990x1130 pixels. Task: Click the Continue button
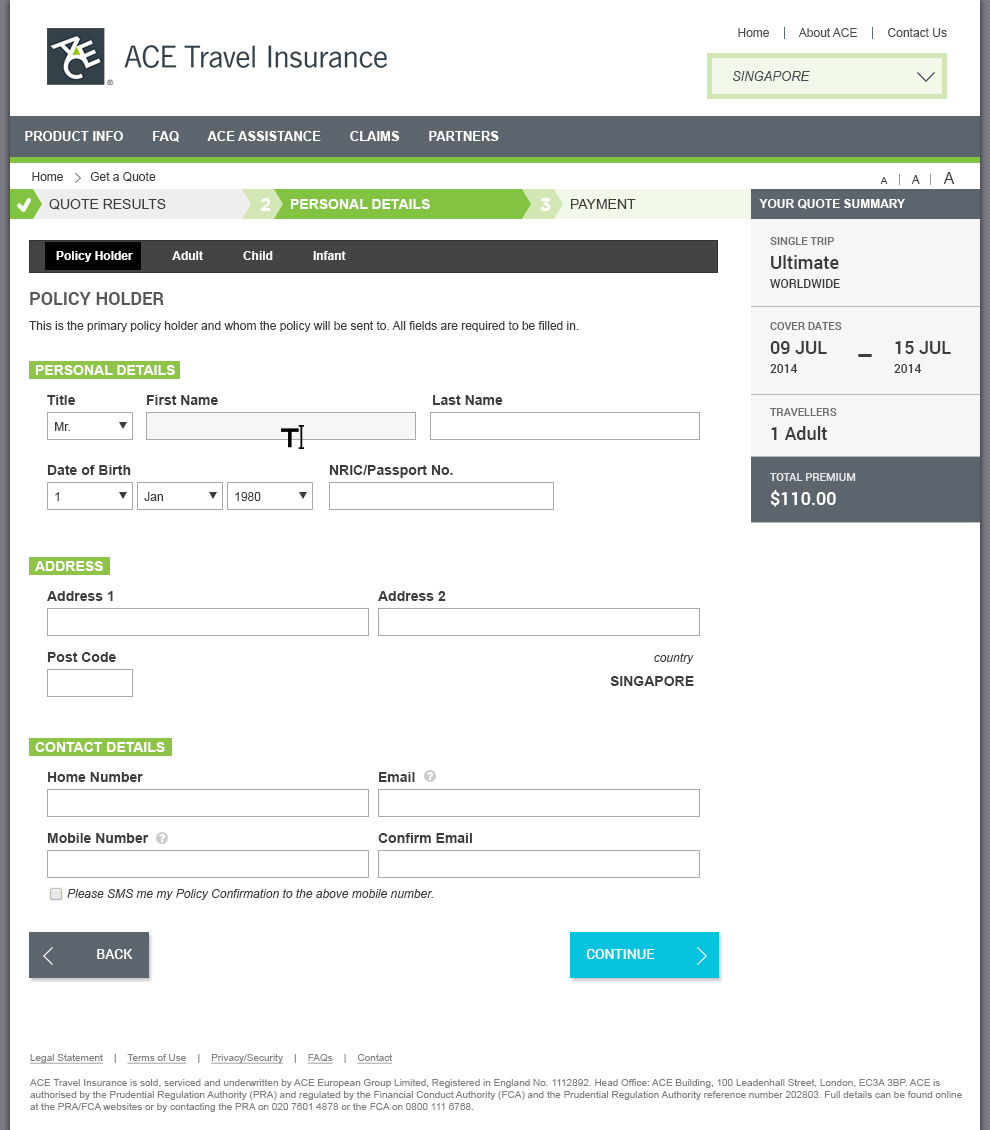tap(644, 955)
